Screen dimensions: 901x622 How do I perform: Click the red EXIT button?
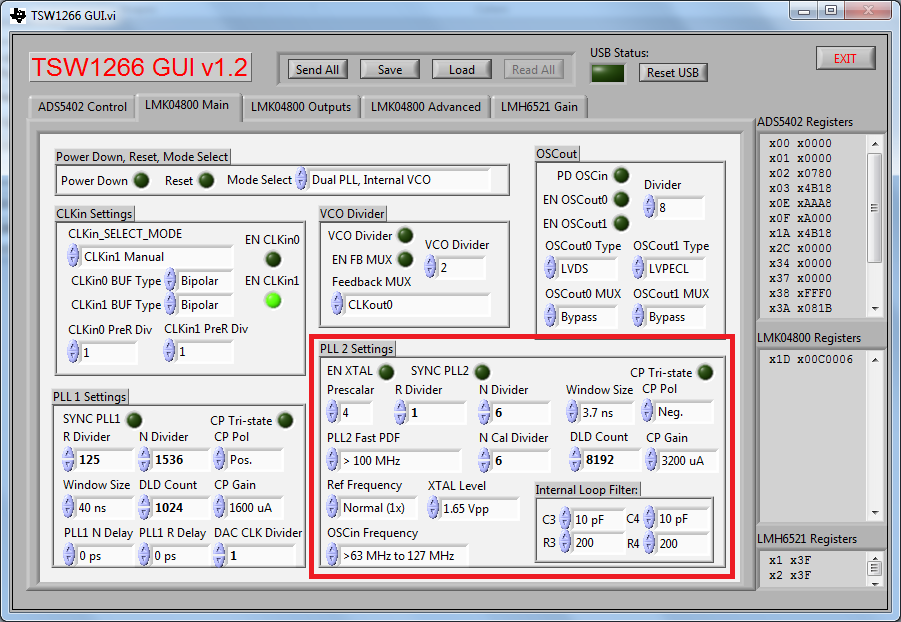click(x=845, y=59)
